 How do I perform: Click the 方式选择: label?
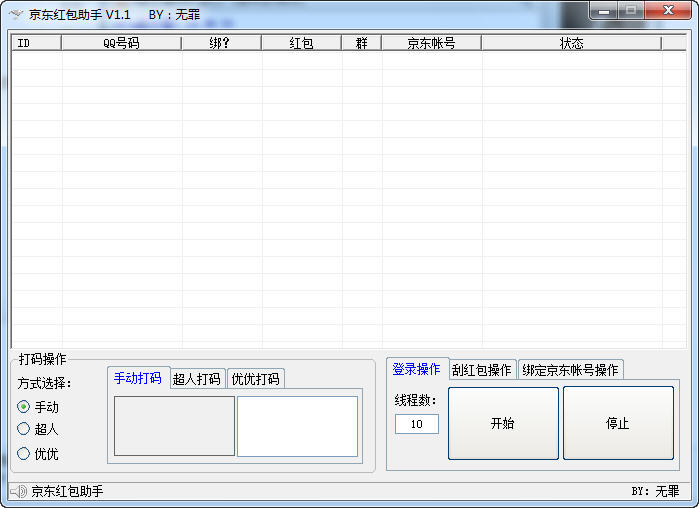45,383
